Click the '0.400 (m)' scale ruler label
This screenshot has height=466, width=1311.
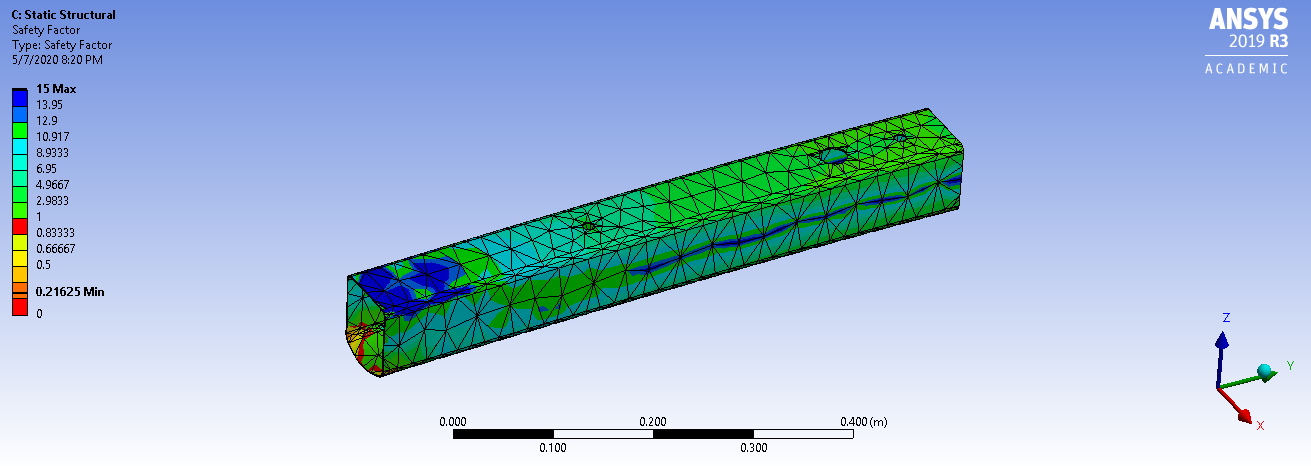coord(864,422)
